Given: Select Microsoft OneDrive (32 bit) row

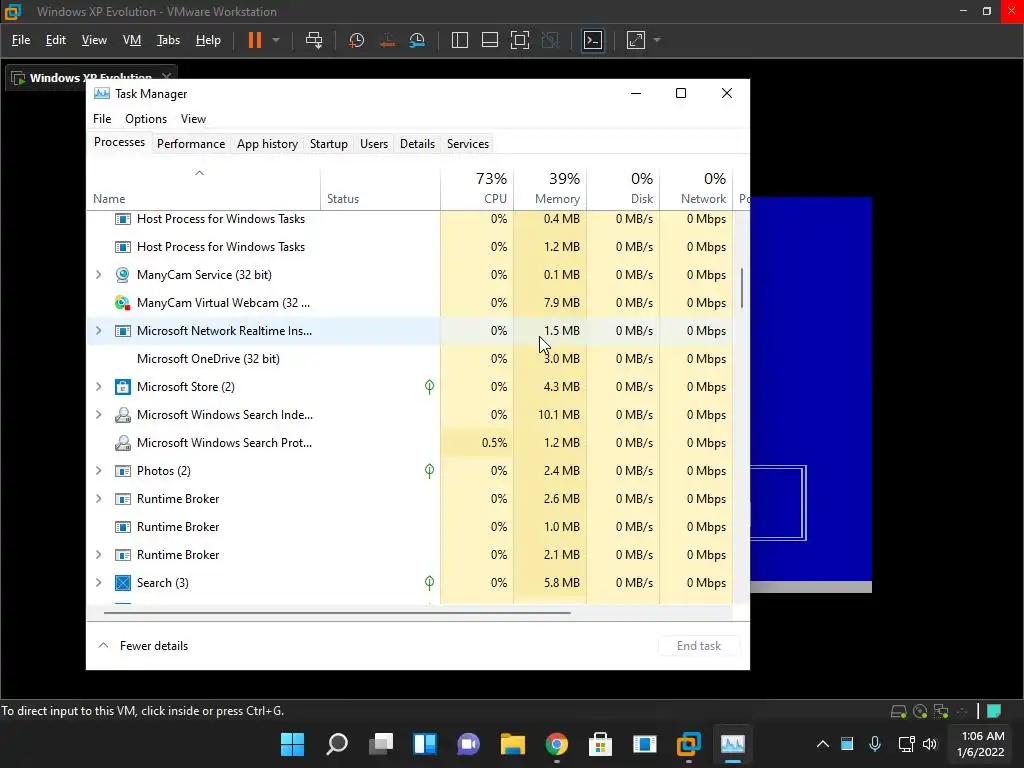Looking at the screenshot, I should pyautogui.click(x=409, y=359).
